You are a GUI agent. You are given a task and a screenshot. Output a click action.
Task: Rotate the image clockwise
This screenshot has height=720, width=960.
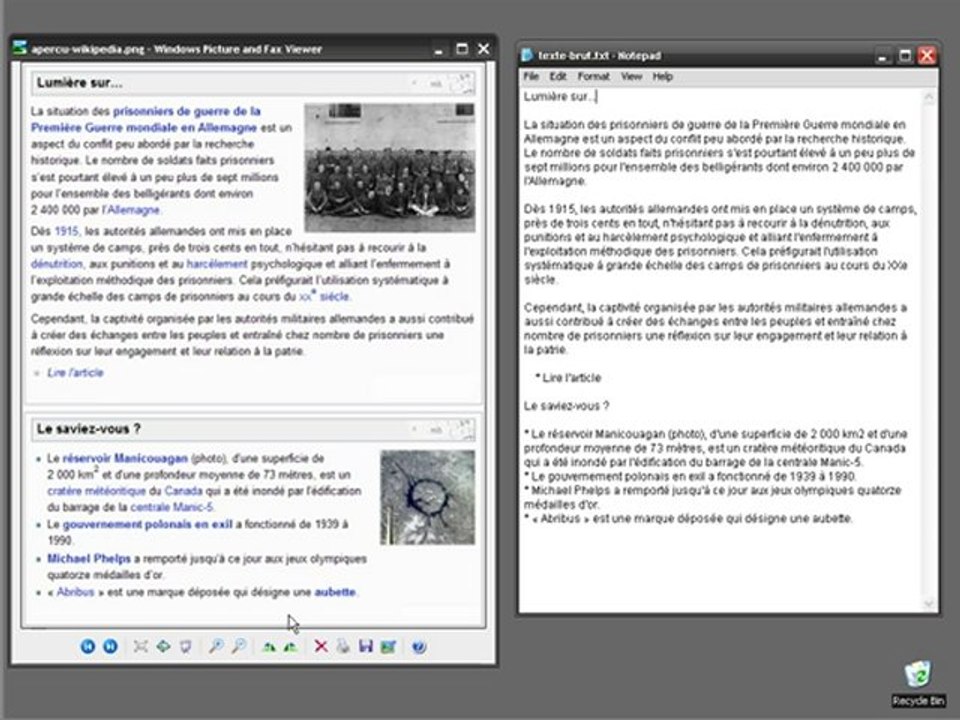(269, 647)
